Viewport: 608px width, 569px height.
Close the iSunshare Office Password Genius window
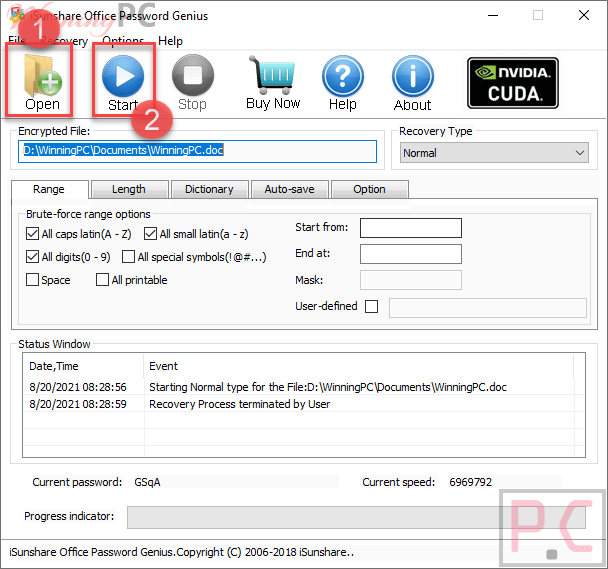point(584,16)
